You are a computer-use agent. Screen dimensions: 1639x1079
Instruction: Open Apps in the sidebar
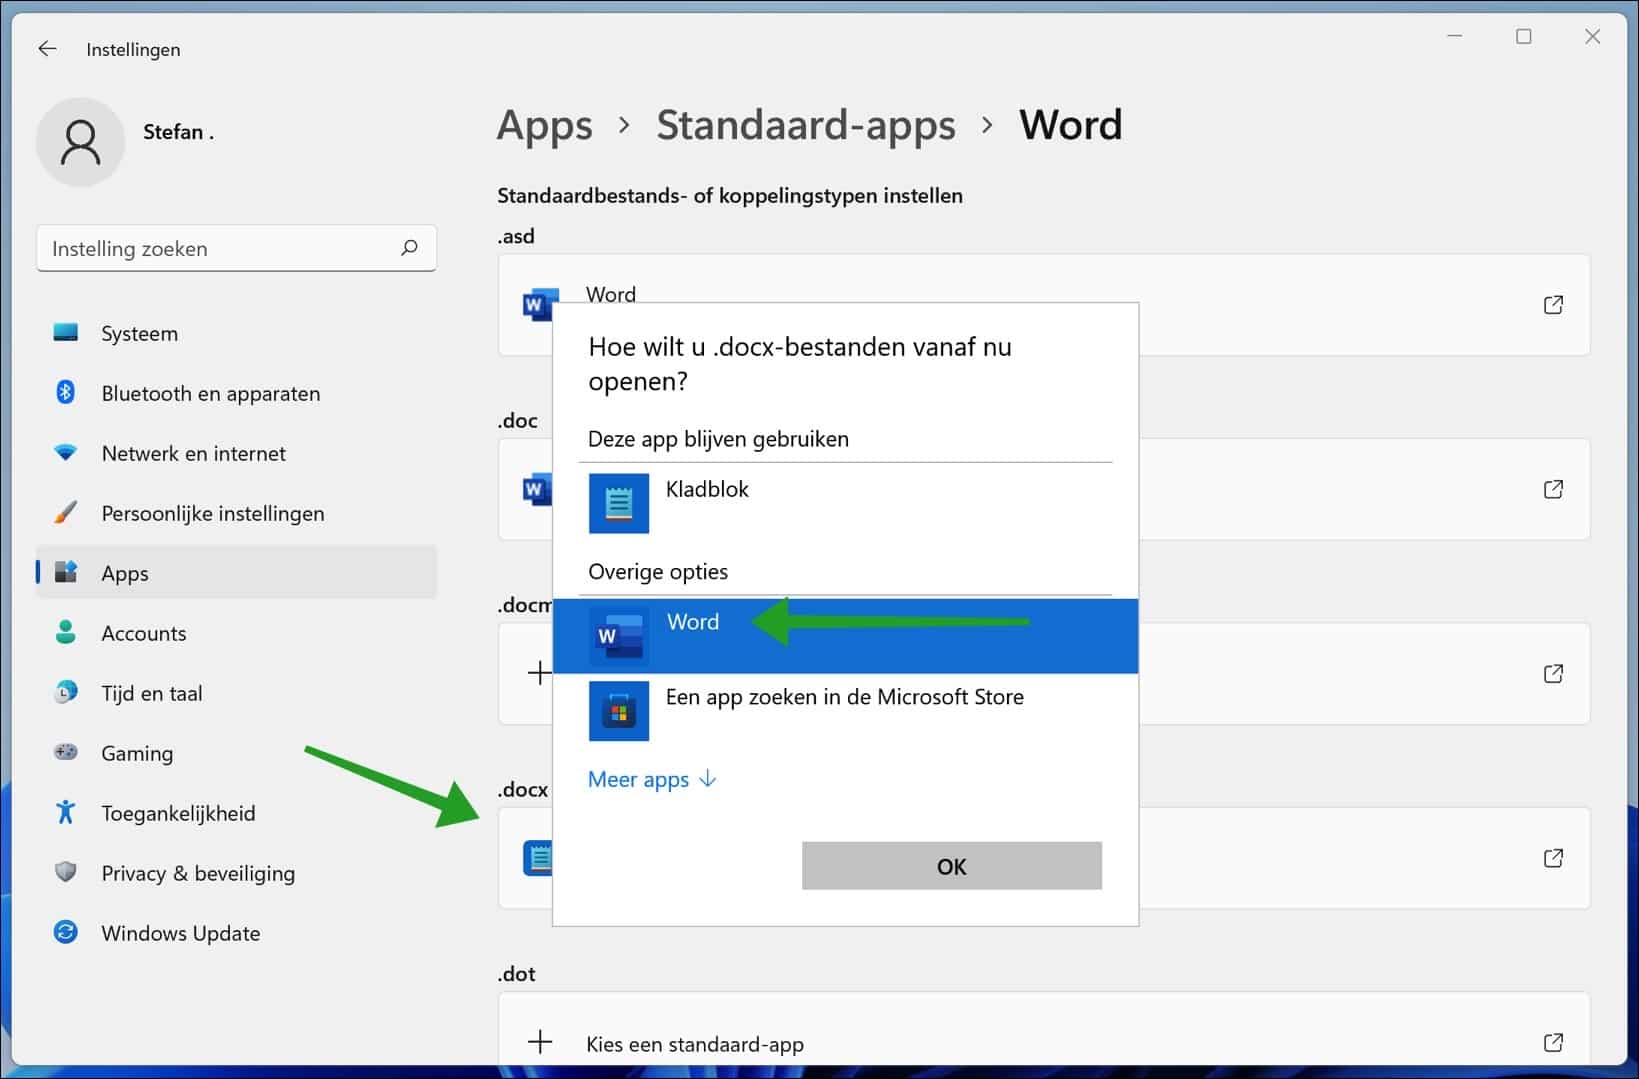coord(124,572)
